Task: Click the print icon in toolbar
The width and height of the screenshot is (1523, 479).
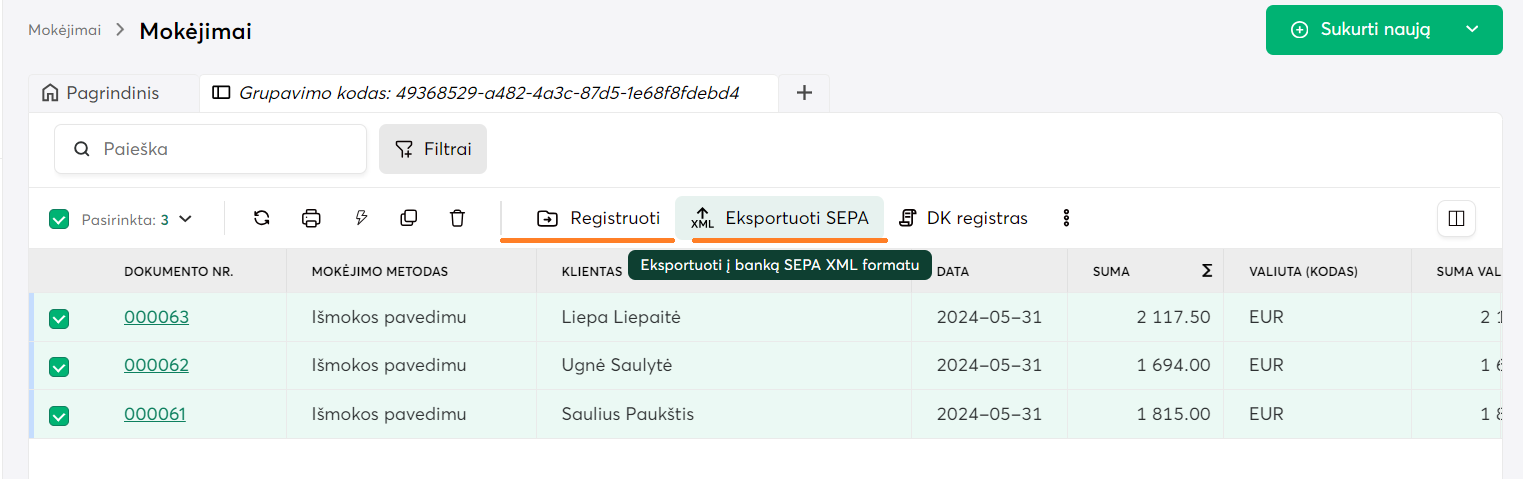Action: [311, 218]
